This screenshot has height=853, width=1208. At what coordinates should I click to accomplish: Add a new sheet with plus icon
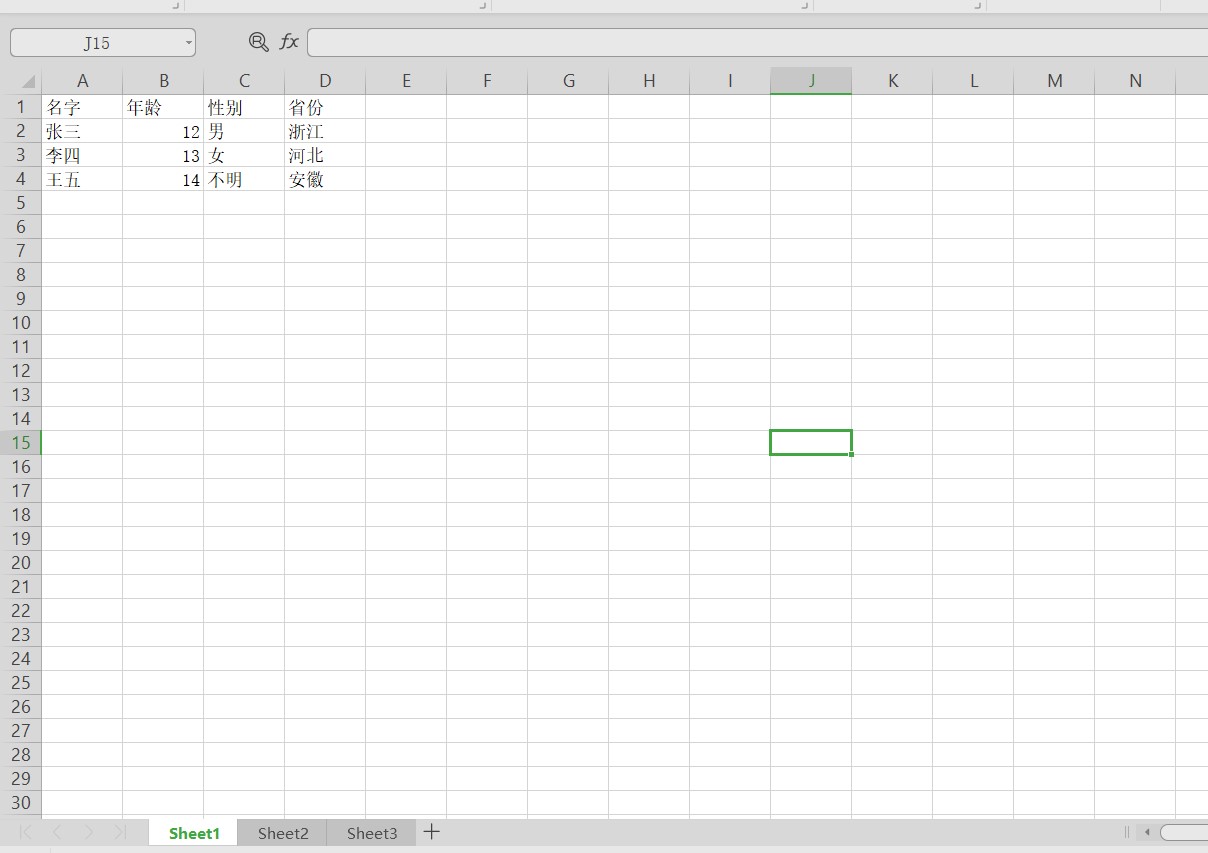click(x=431, y=832)
